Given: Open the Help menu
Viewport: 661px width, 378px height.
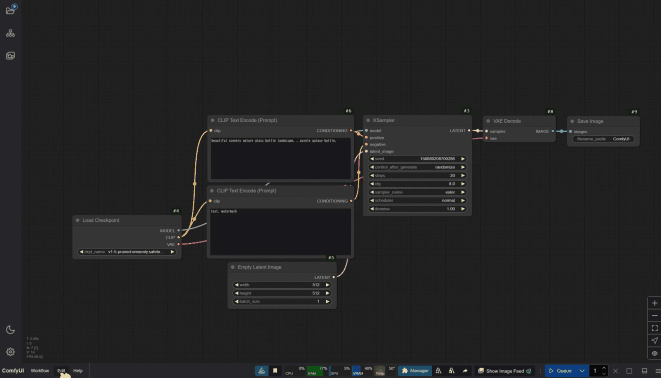Looking at the screenshot, I should coord(78,371).
